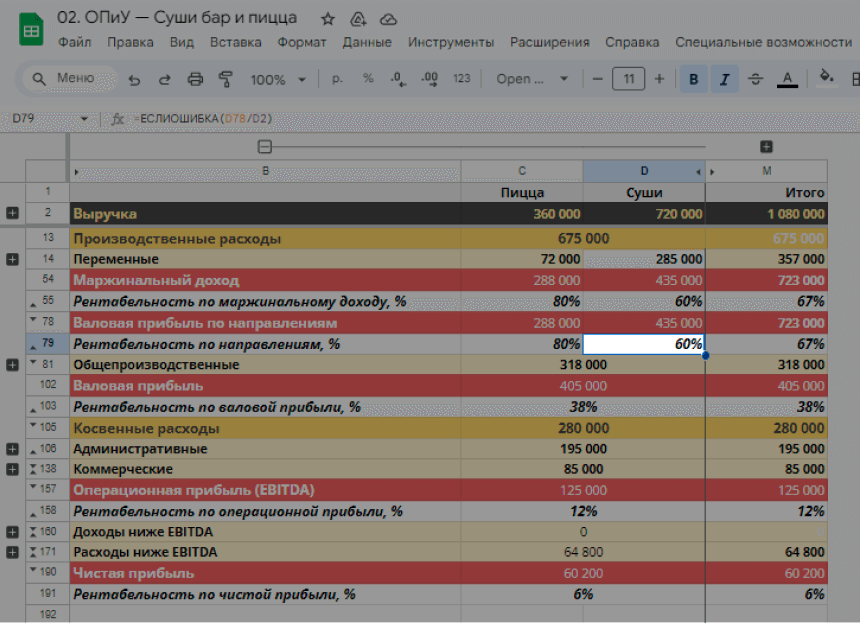Collapse the column group with minus button
860x623 pixels.
click(x=265, y=147)
